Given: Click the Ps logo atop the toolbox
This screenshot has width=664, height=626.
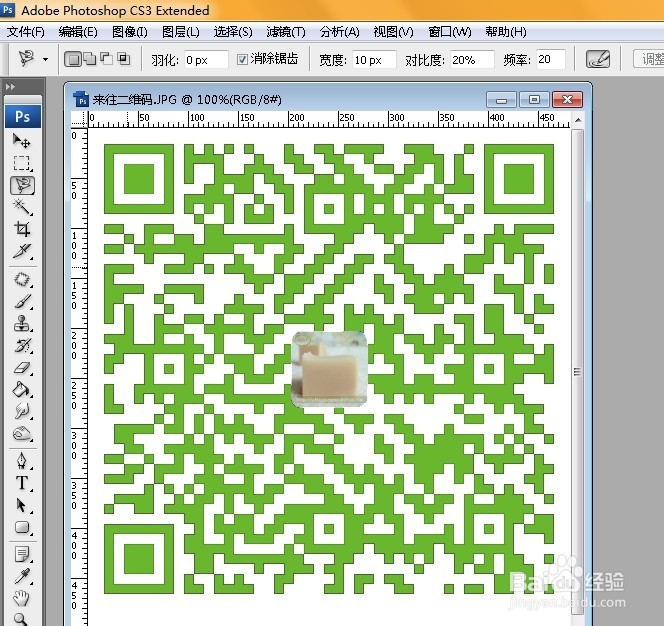Looking at the screenshot, I should (x=23, y=116).
